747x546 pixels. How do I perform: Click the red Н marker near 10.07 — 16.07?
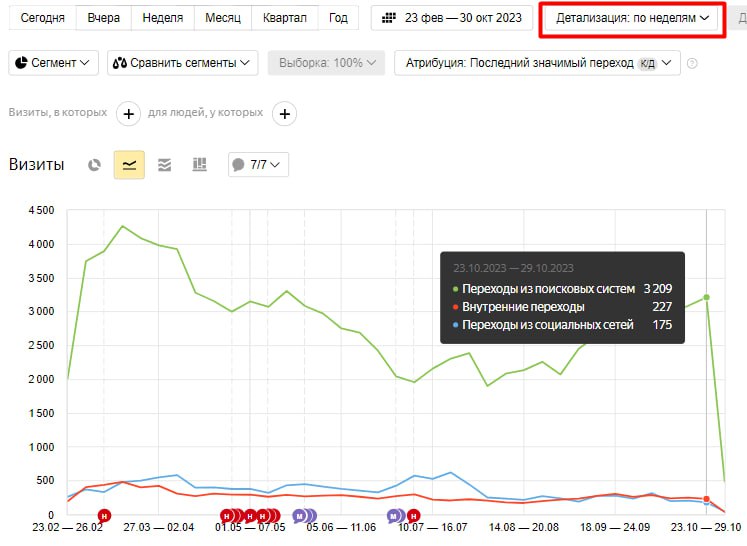(414, 516)
